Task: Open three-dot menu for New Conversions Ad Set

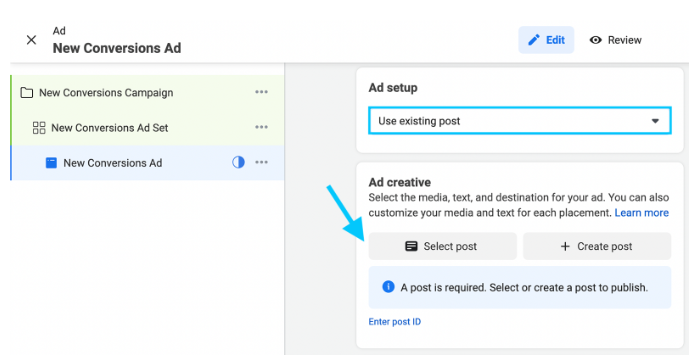Action: tap(261, 127)
